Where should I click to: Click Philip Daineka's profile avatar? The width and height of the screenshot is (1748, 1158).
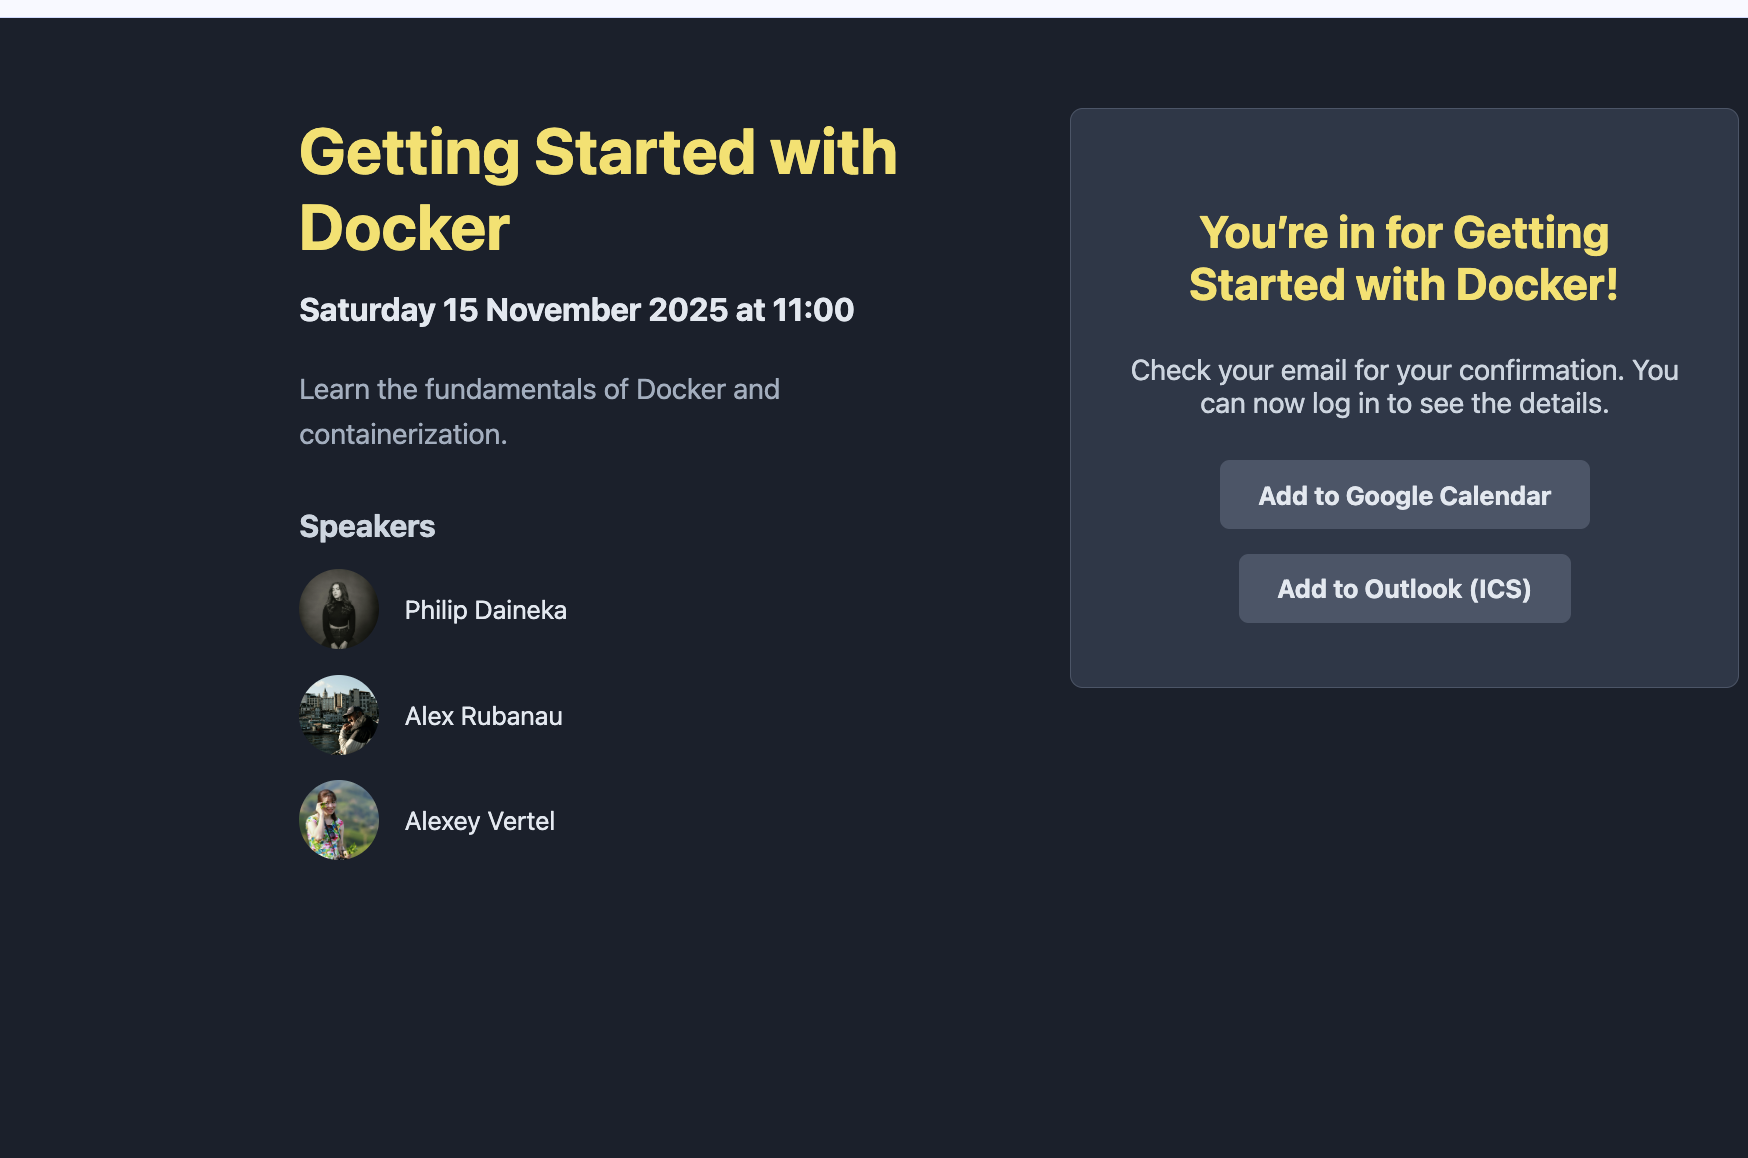[x=339, y=609]
